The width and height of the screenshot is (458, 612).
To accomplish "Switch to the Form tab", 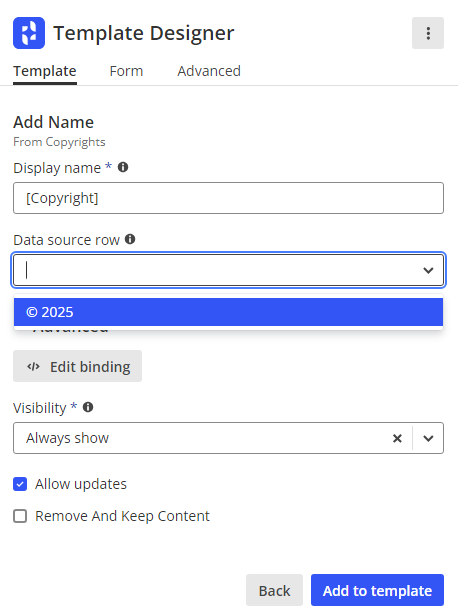I will (x=126, y=71).
